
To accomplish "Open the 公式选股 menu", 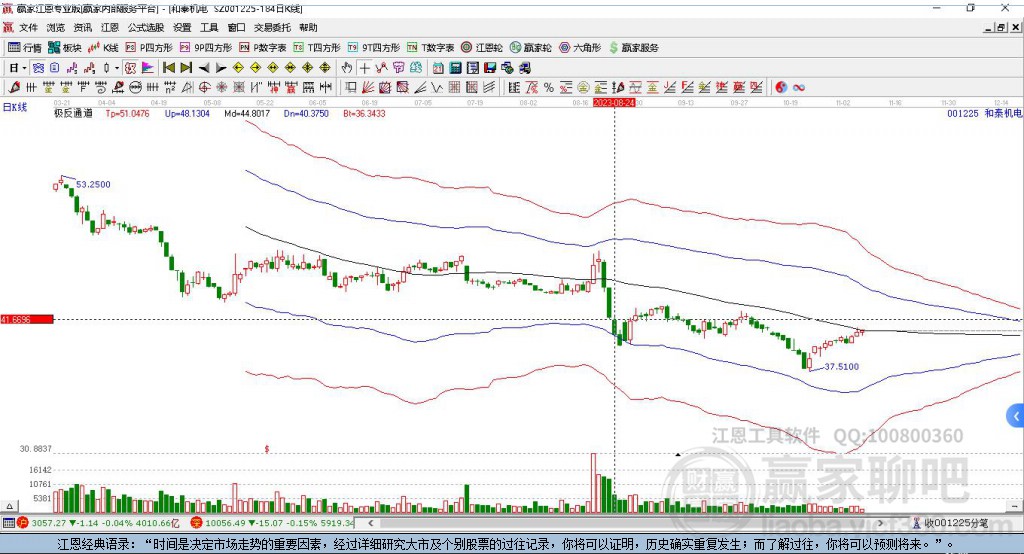I will pos(146,27).
